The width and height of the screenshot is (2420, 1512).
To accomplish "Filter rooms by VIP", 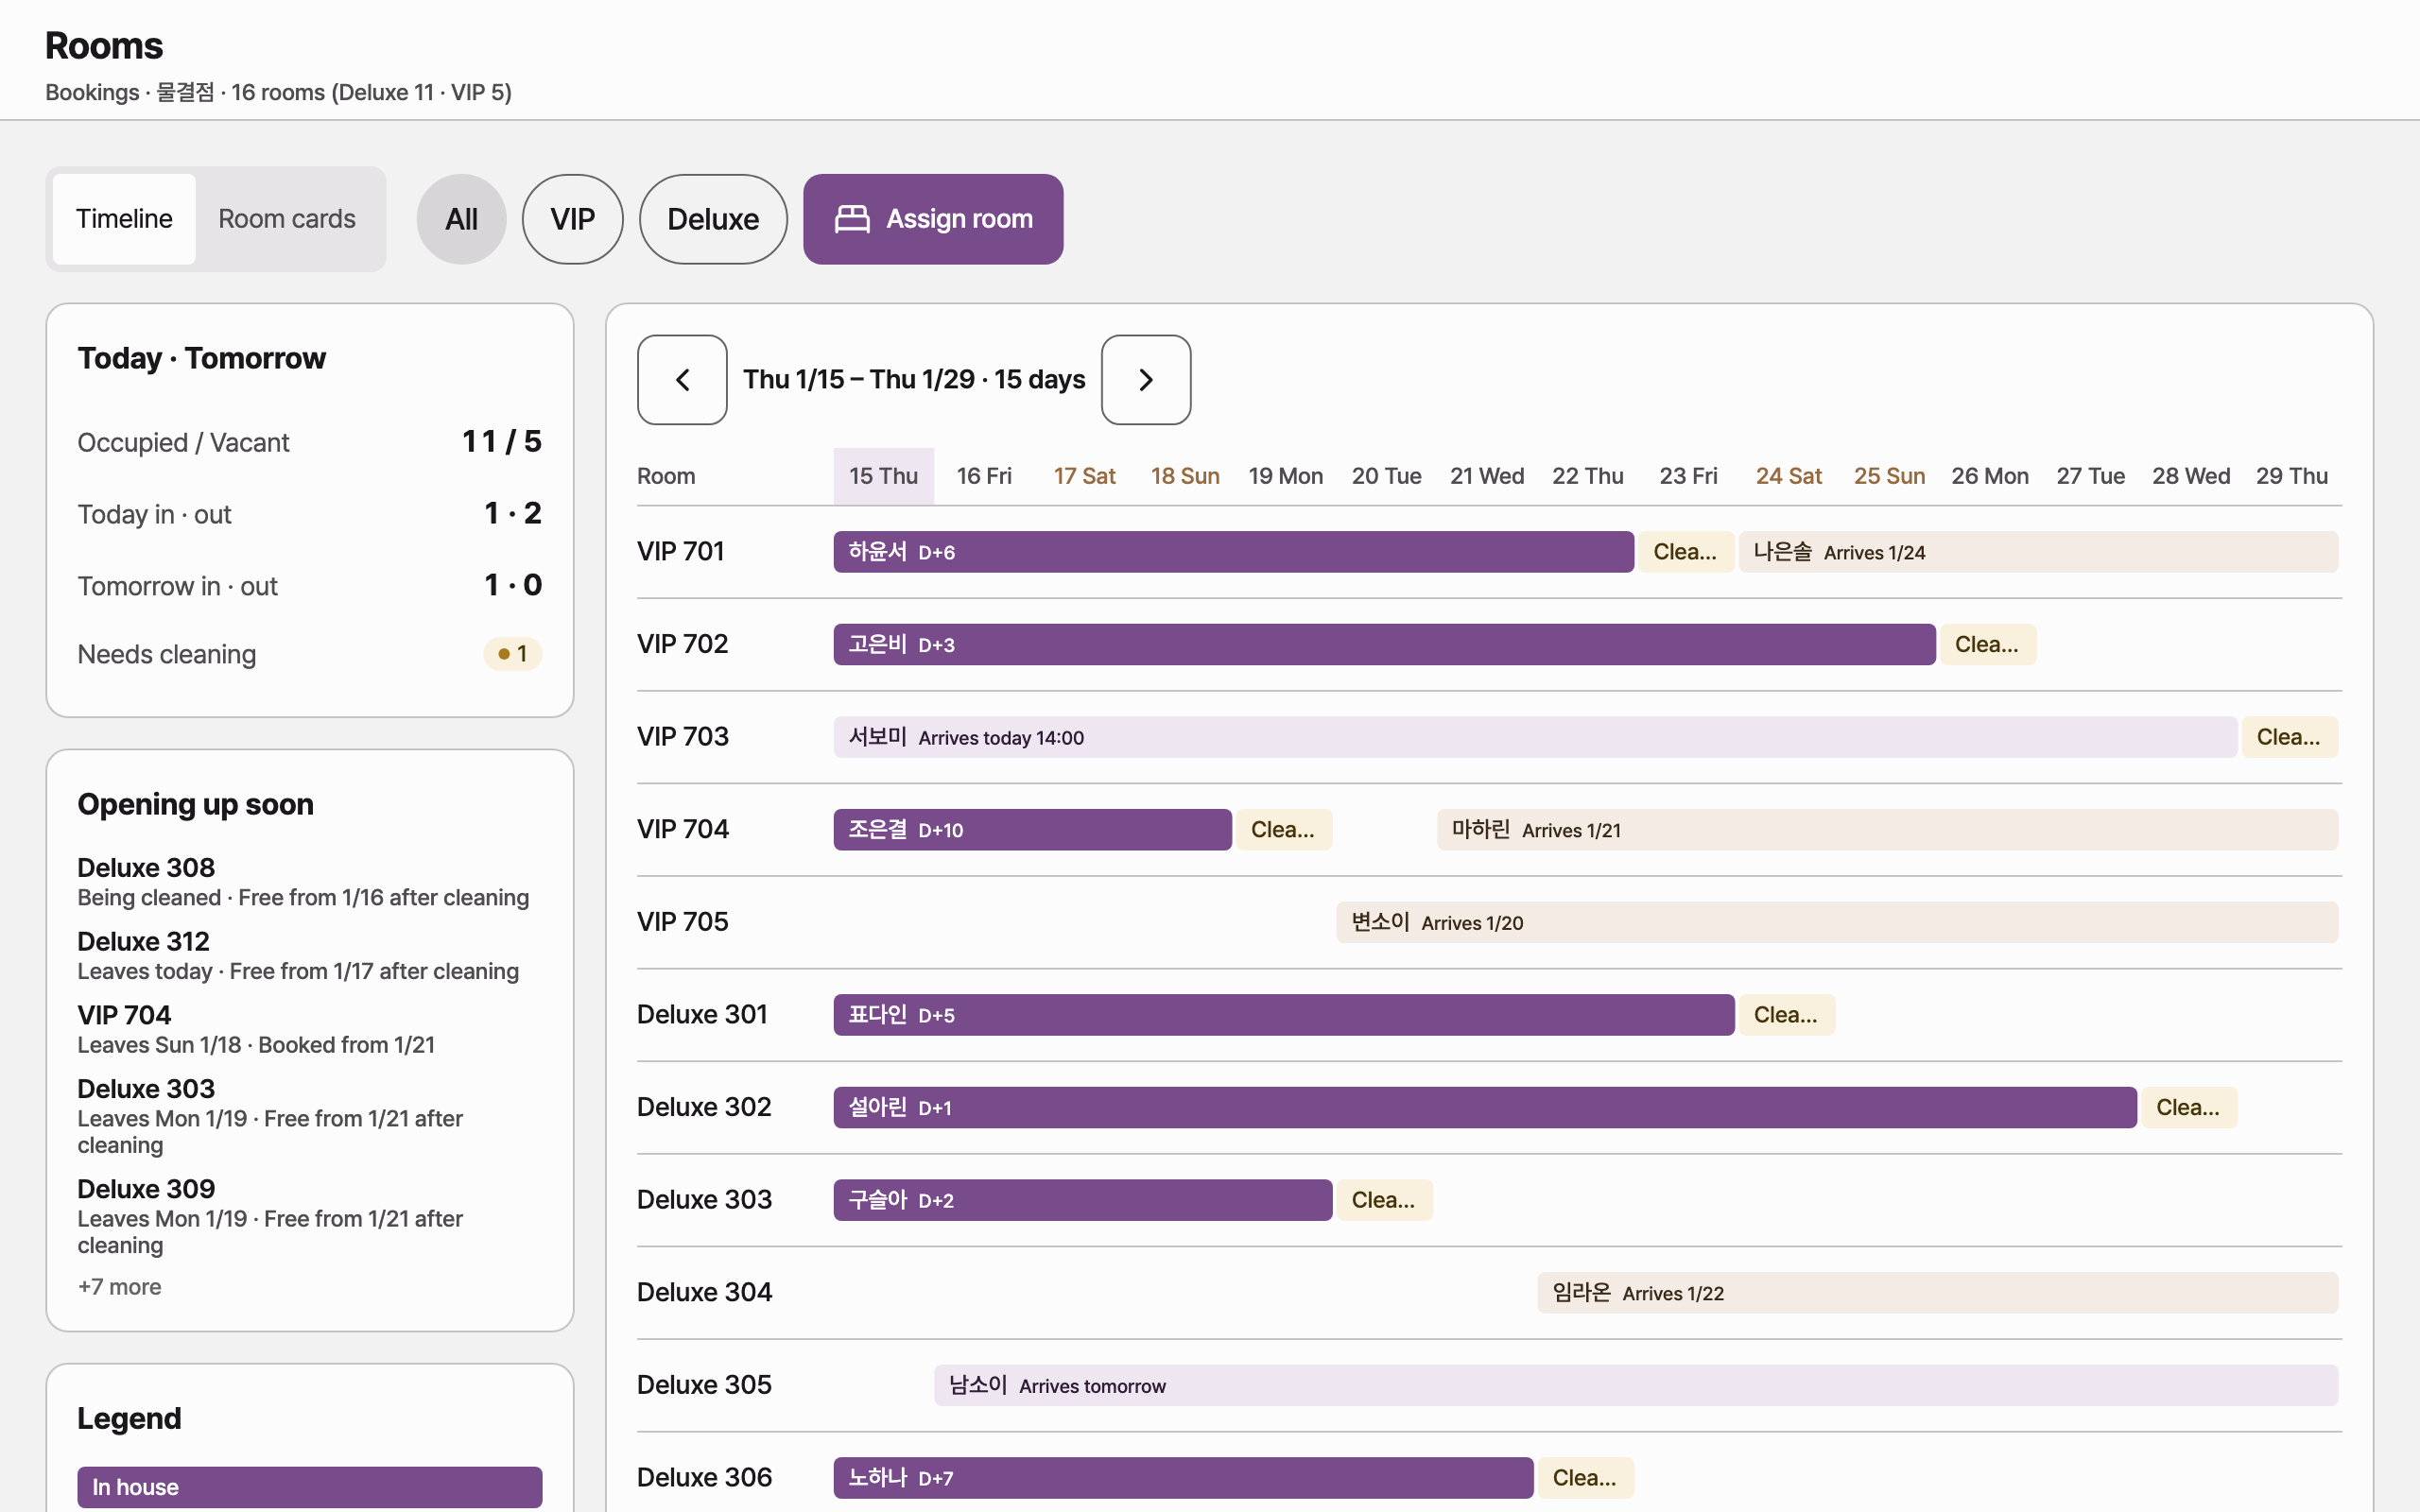I will coord(573,219).
